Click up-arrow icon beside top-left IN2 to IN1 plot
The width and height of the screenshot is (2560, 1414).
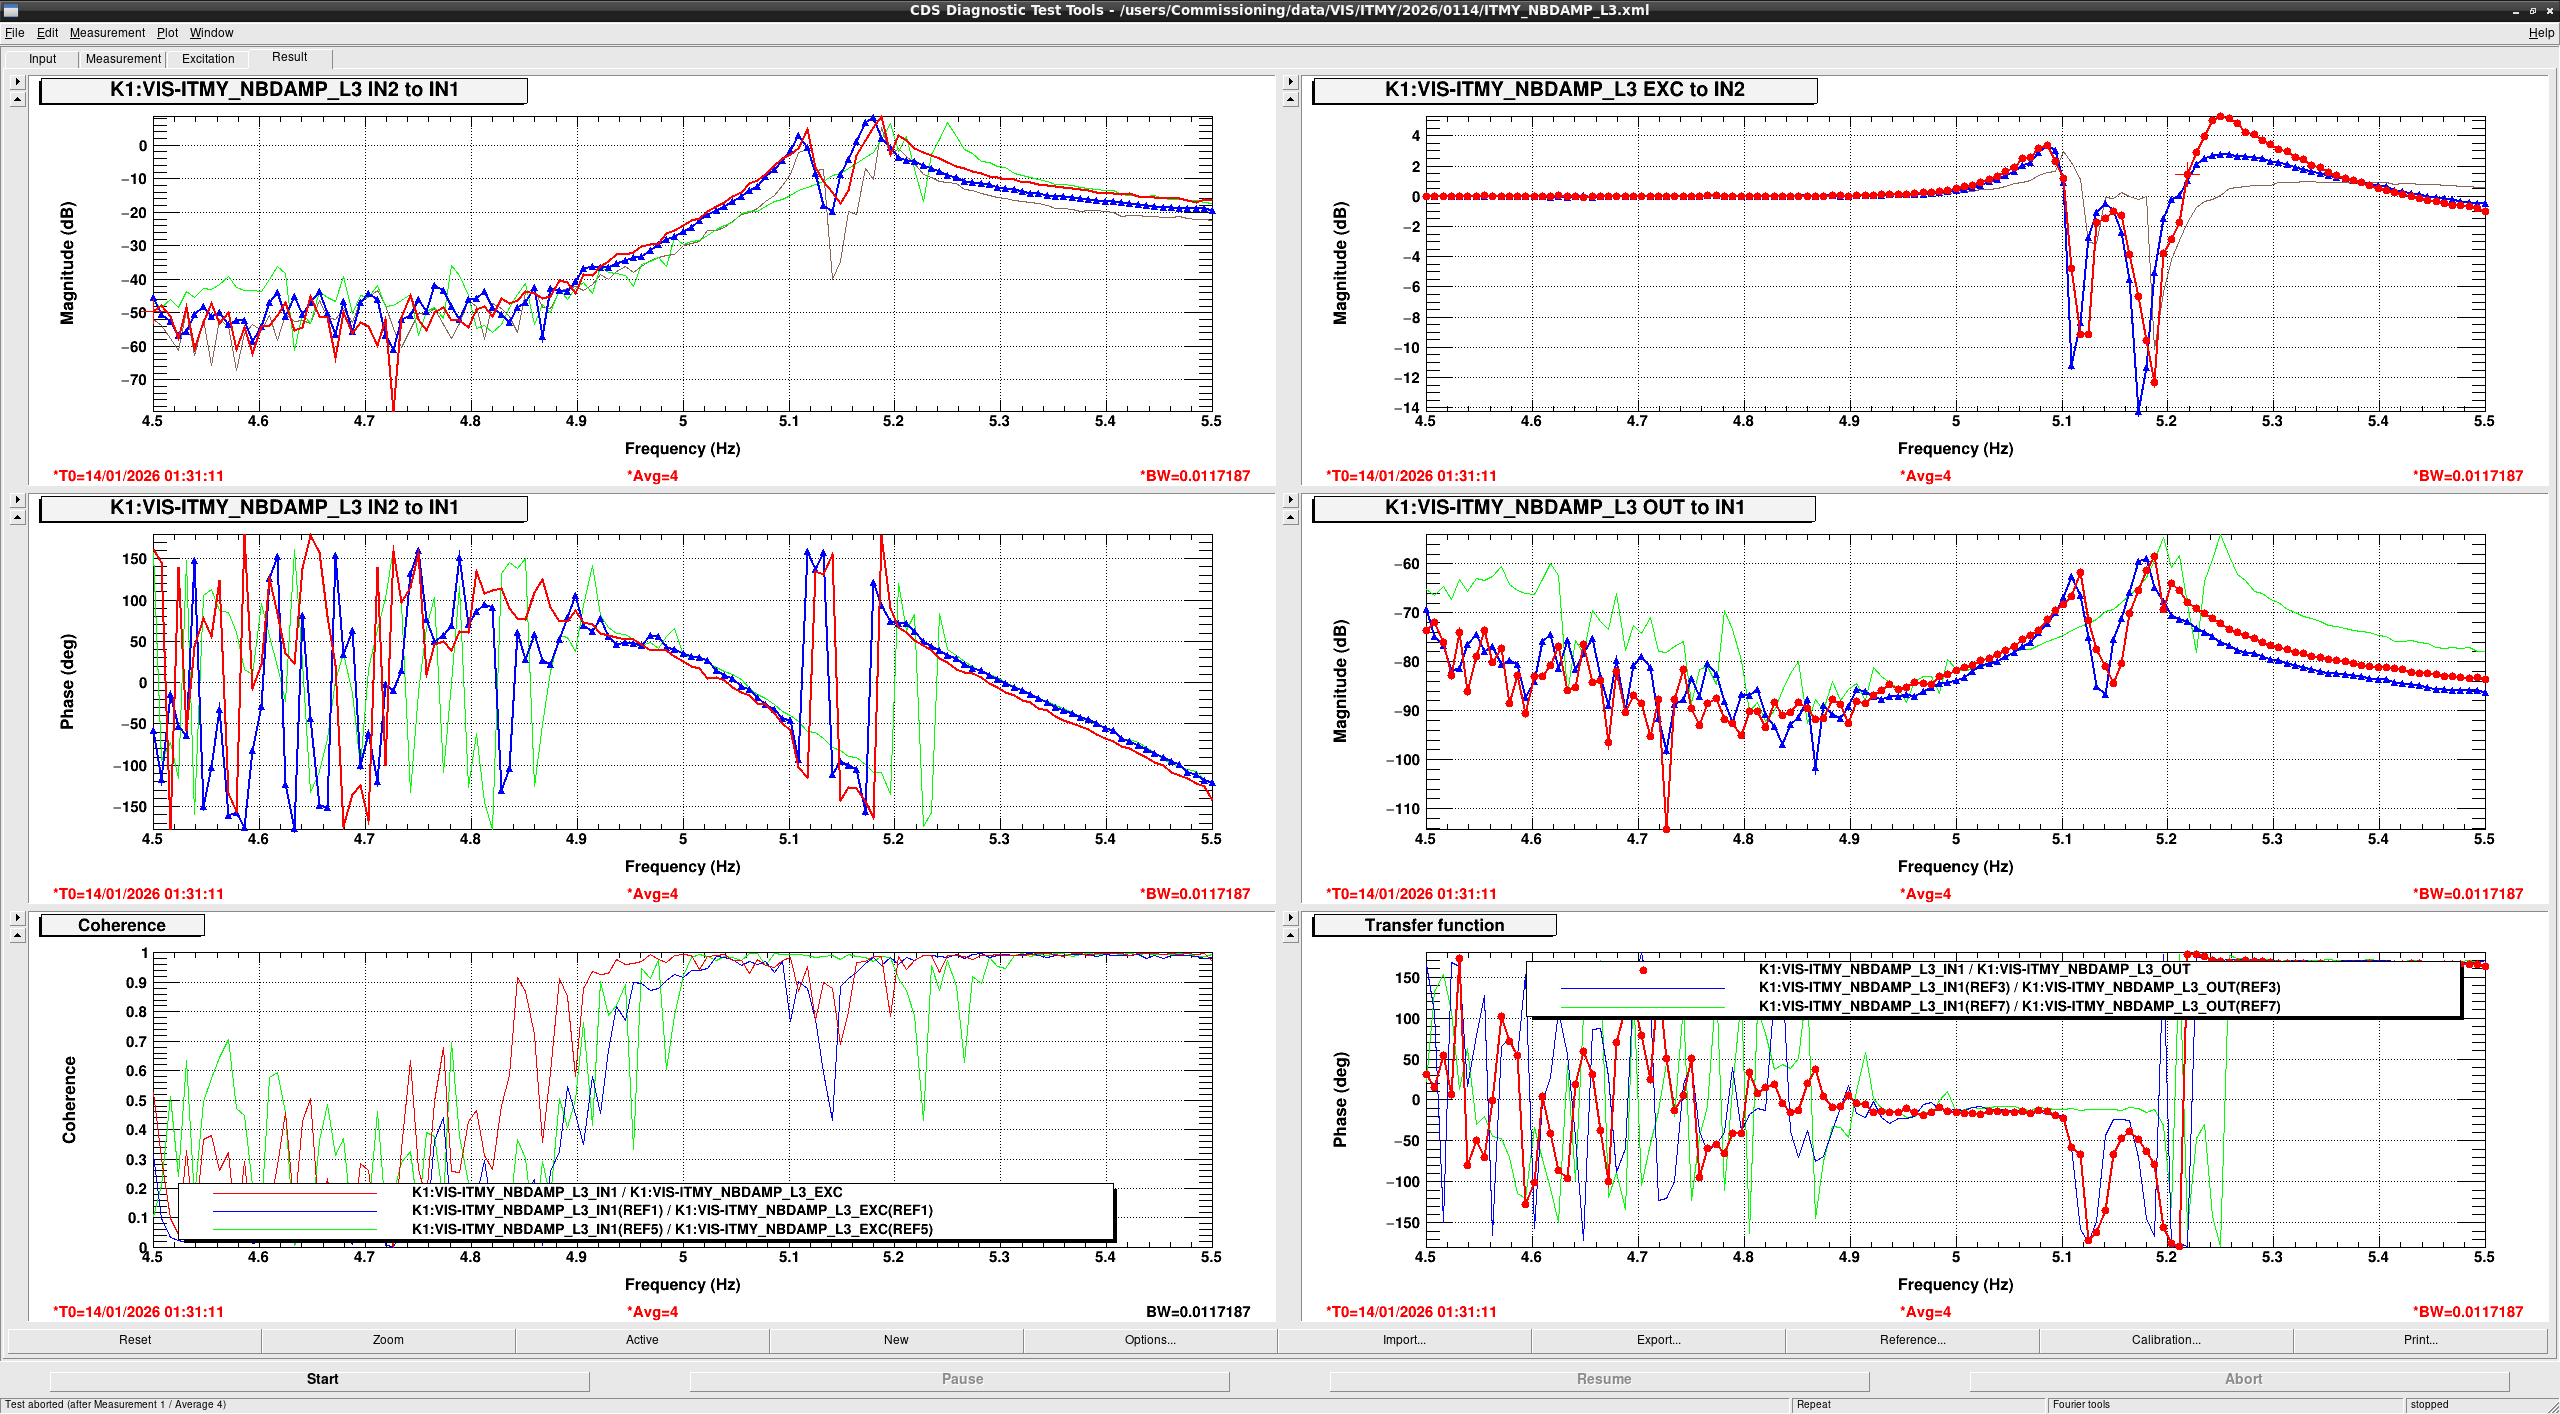(17, 99)
